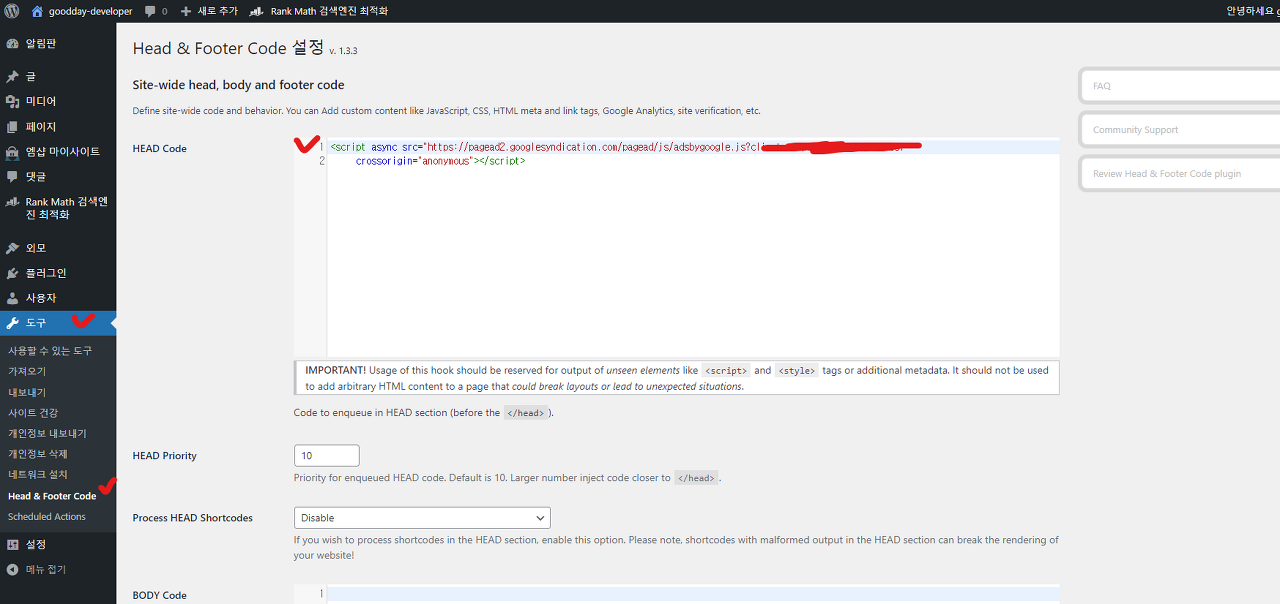This screenshot has width=1280, height=604.
Task: Expand Review Head & Footer Code plugin
Action: pyautogui.click(x=1180, y=173)
